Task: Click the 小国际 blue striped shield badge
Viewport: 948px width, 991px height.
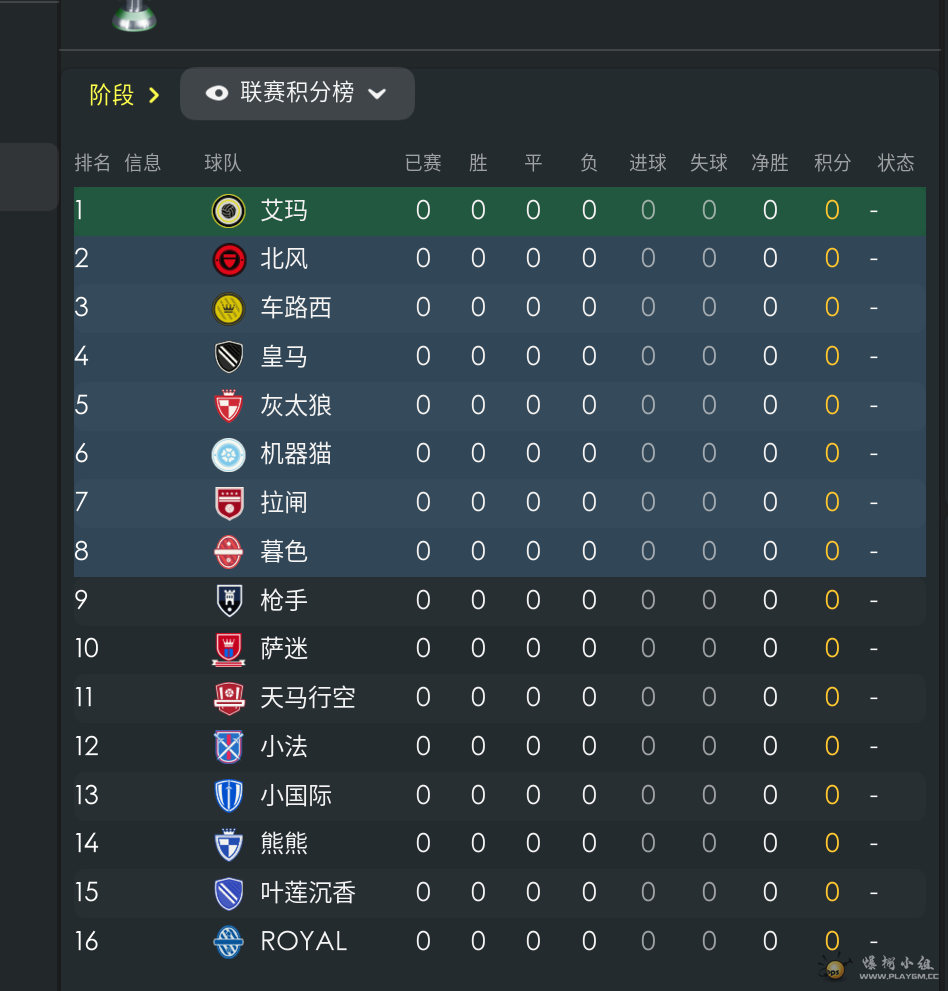Action: point(228,795)
